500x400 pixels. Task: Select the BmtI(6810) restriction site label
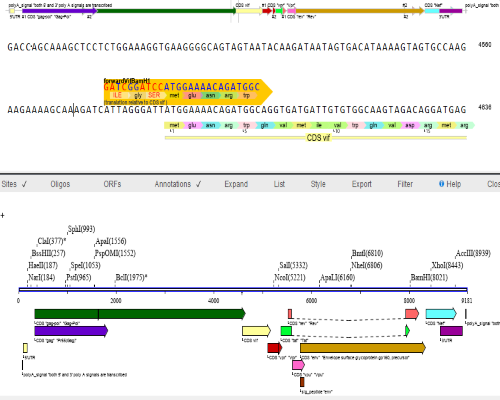pyautogui.click(x=367, y=253)
